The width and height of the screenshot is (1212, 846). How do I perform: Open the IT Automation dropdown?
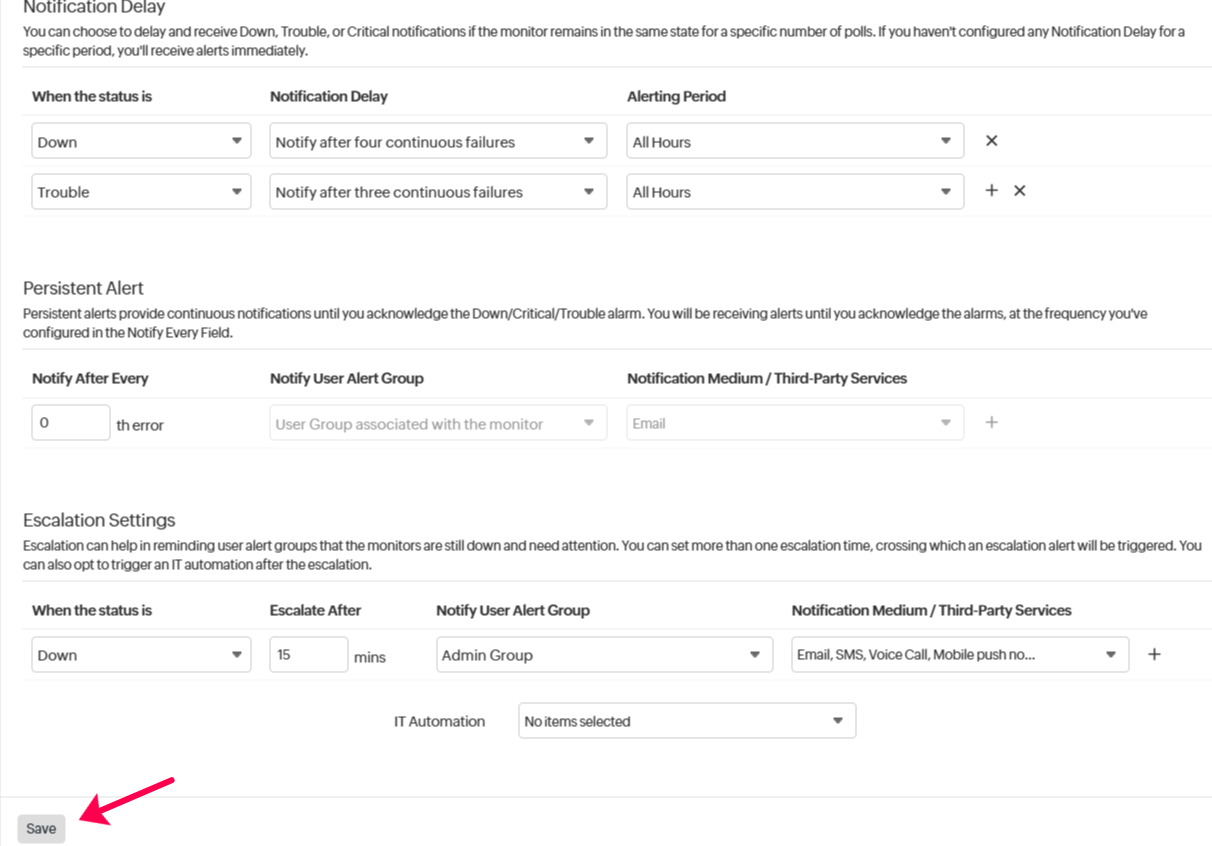click(687, 721)
